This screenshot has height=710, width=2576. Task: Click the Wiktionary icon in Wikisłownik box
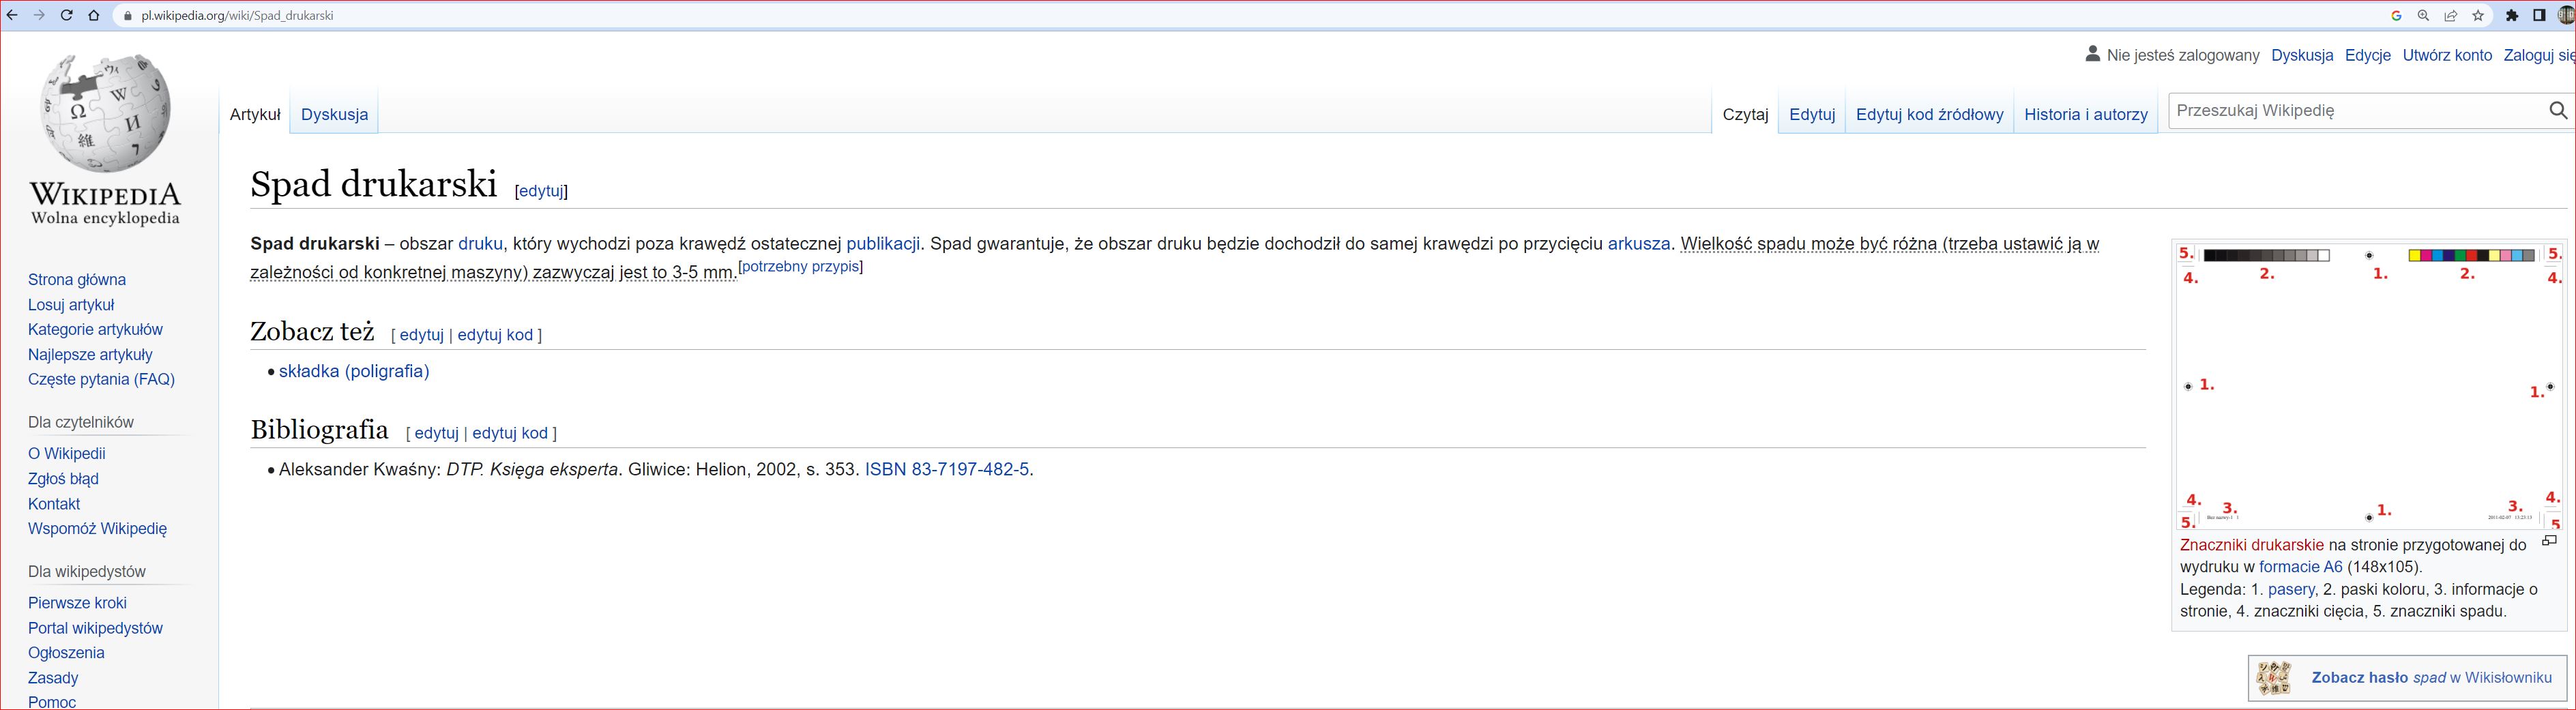(x=2275, y=678)
